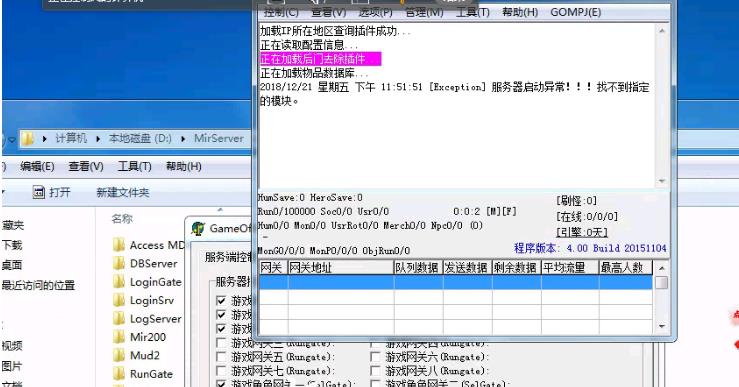Select the highlighted blue gateway table row
Screen dimensions: 739x387
pos(456,282)
